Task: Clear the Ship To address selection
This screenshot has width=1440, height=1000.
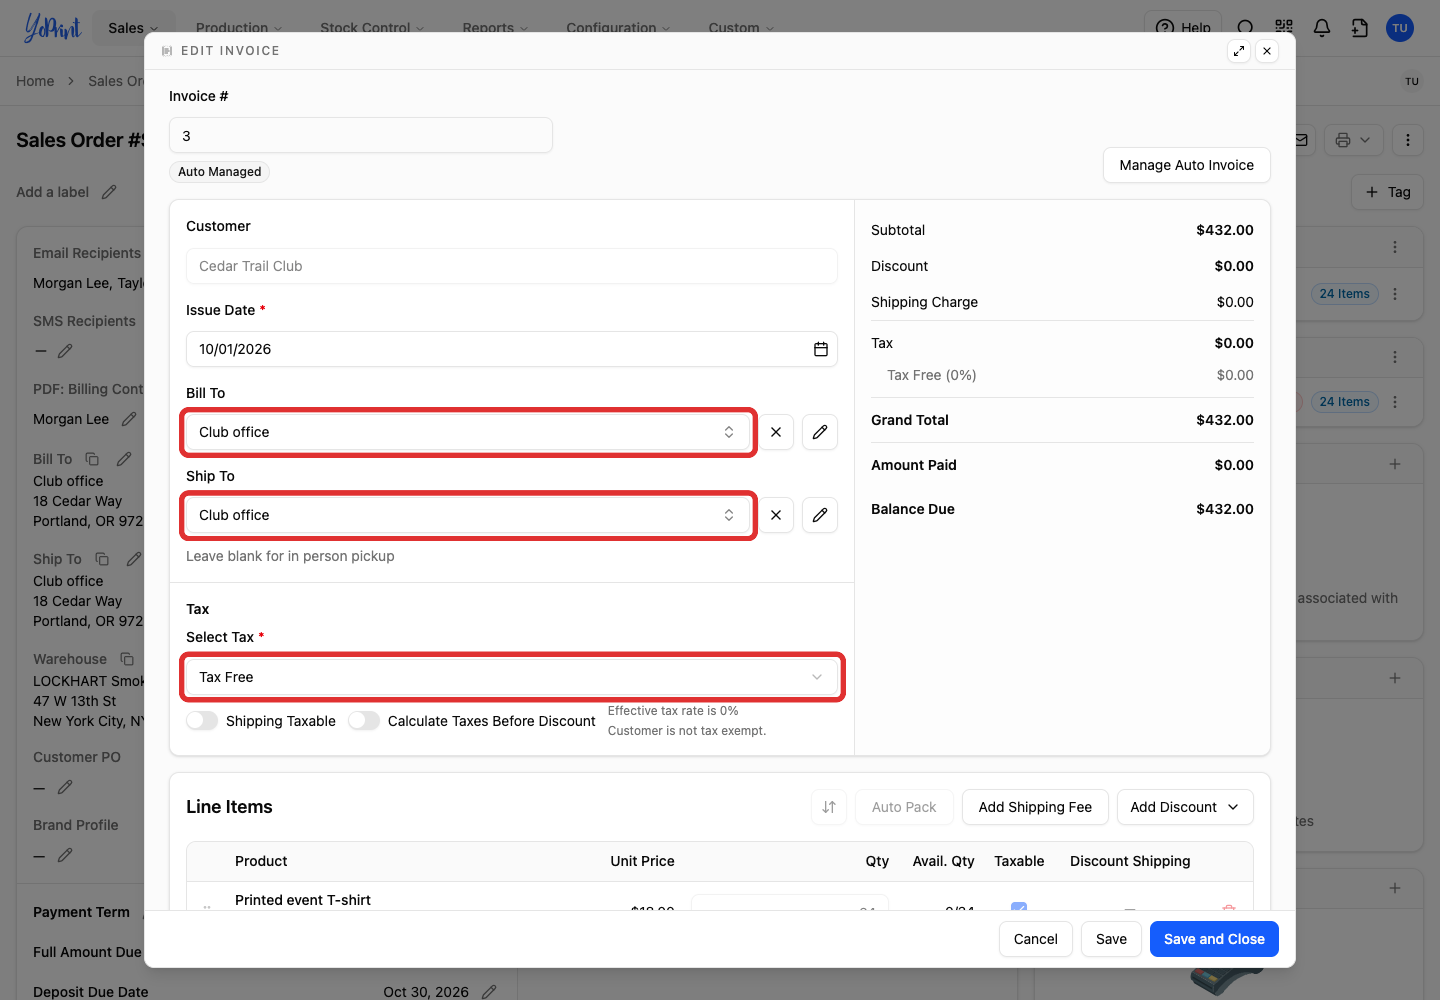Action: pos(776,515)
